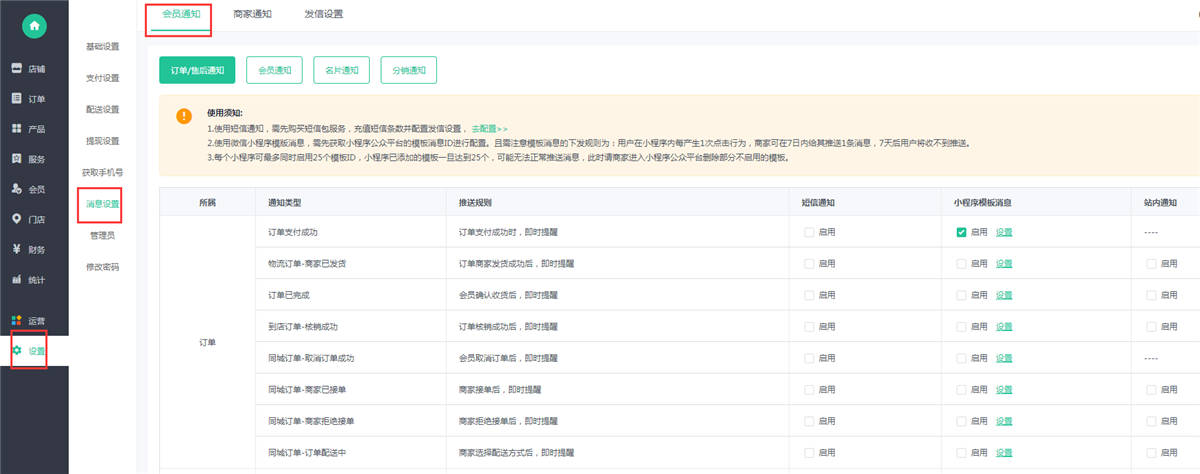
Task: Open 基础设置 in settings submenu
Action: click(102, 46)
